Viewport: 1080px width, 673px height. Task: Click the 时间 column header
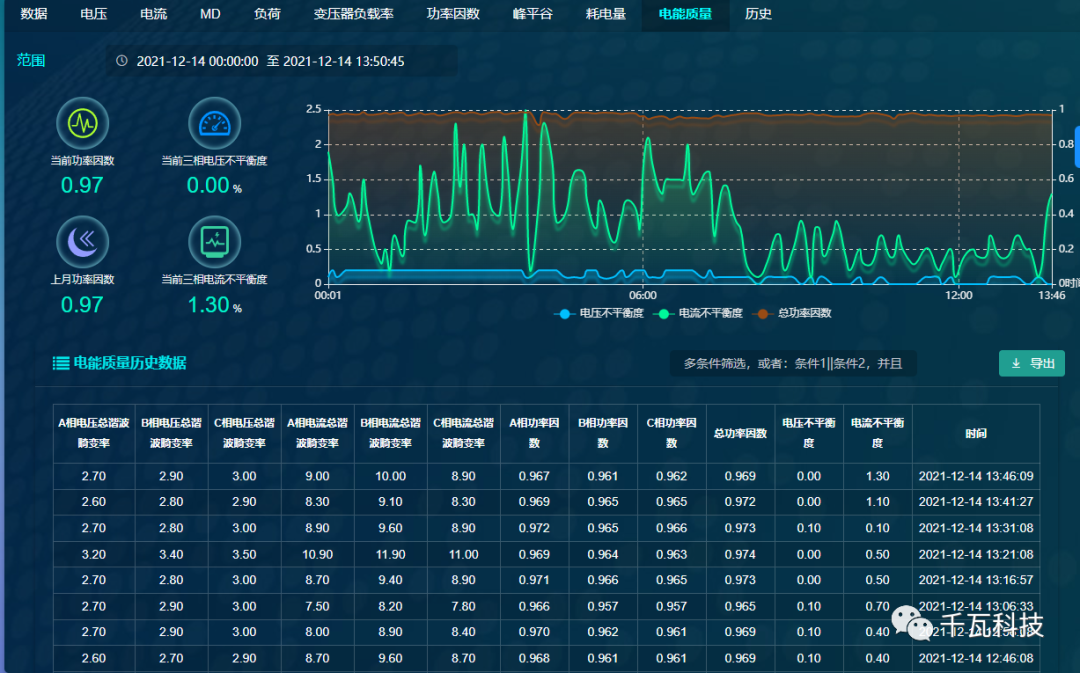[x=976, y=433]
